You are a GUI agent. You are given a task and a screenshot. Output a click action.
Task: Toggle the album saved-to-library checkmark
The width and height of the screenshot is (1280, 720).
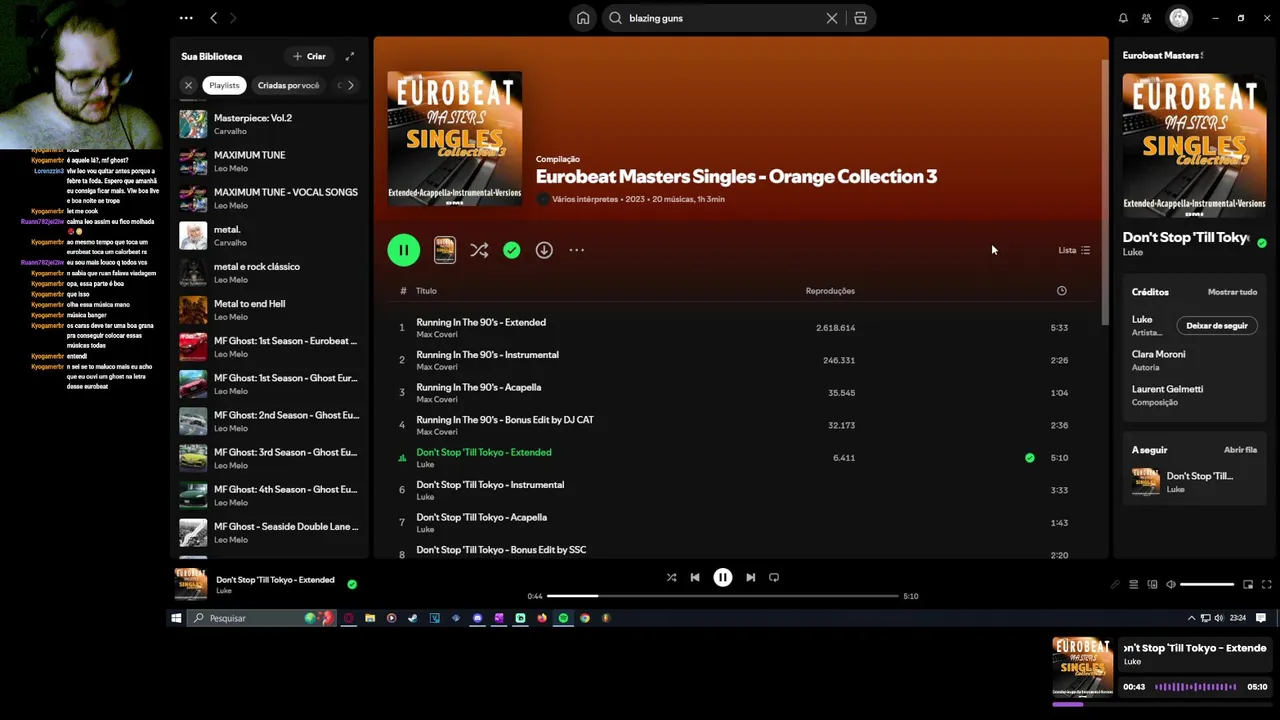(x=511, y=250)
